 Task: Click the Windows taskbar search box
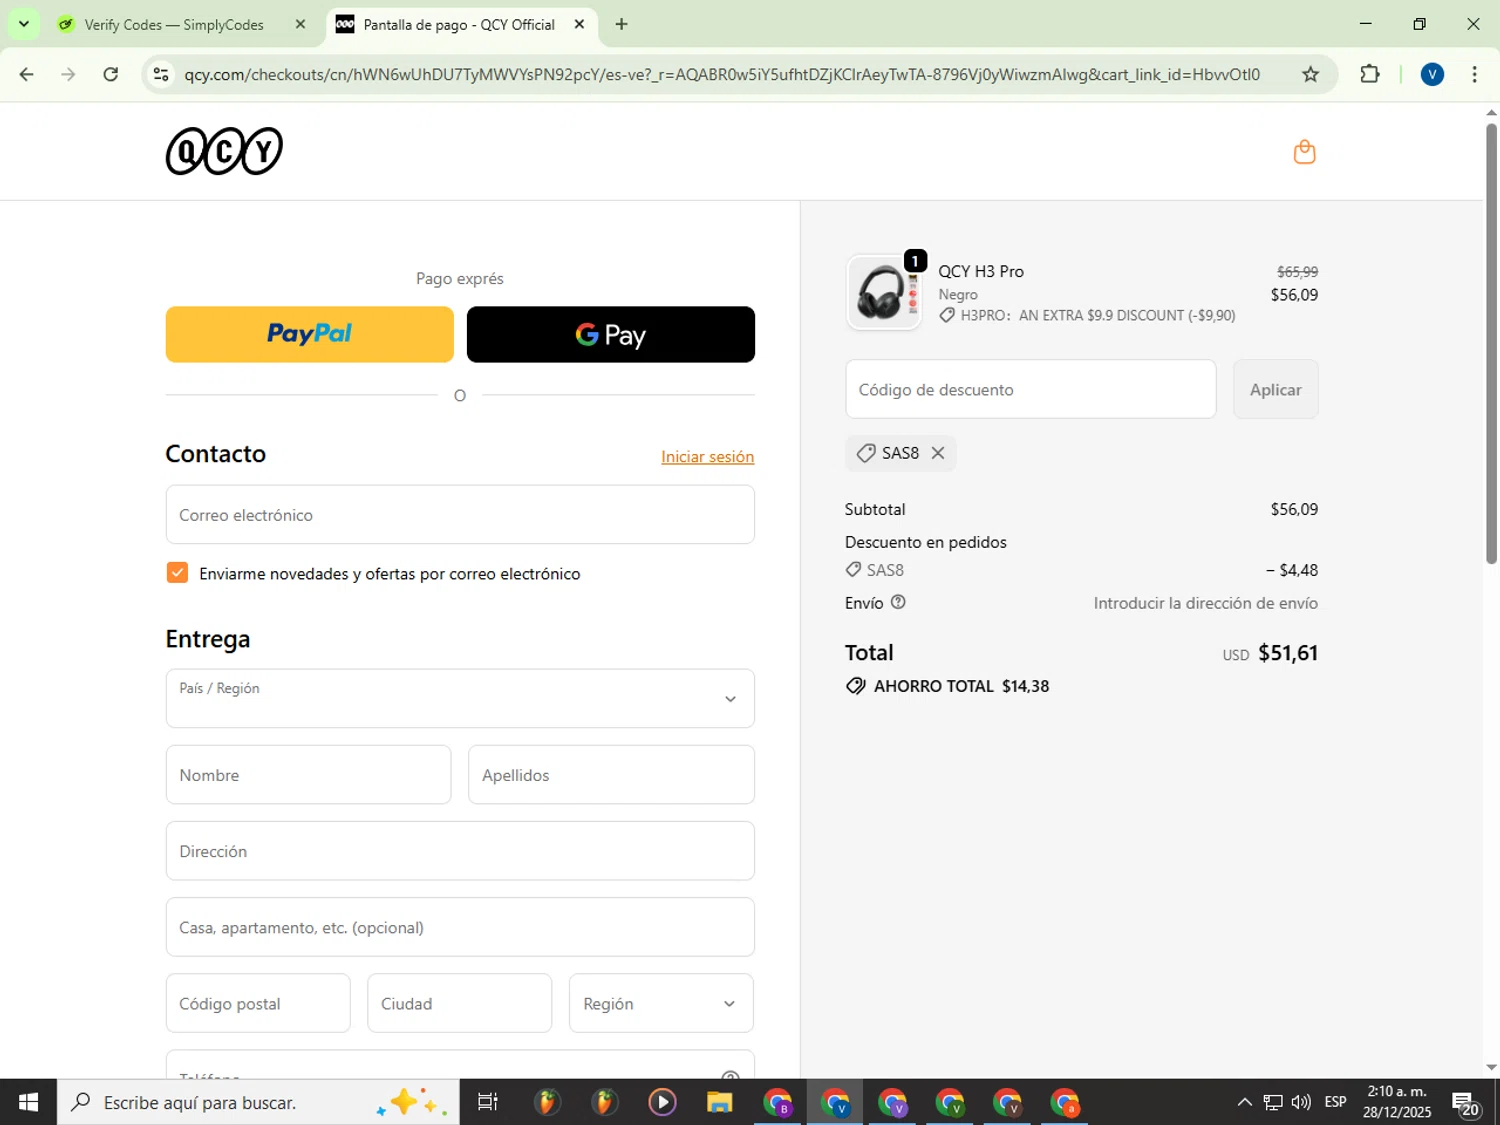(x=258, y=1102)
